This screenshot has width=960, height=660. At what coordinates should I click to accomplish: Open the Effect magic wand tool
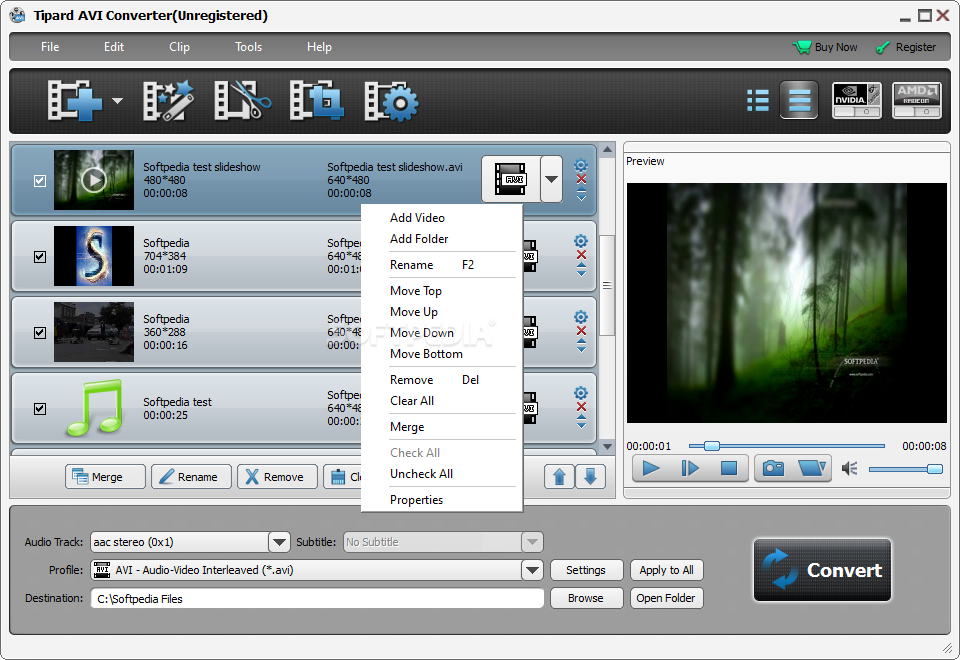point(168,100)
